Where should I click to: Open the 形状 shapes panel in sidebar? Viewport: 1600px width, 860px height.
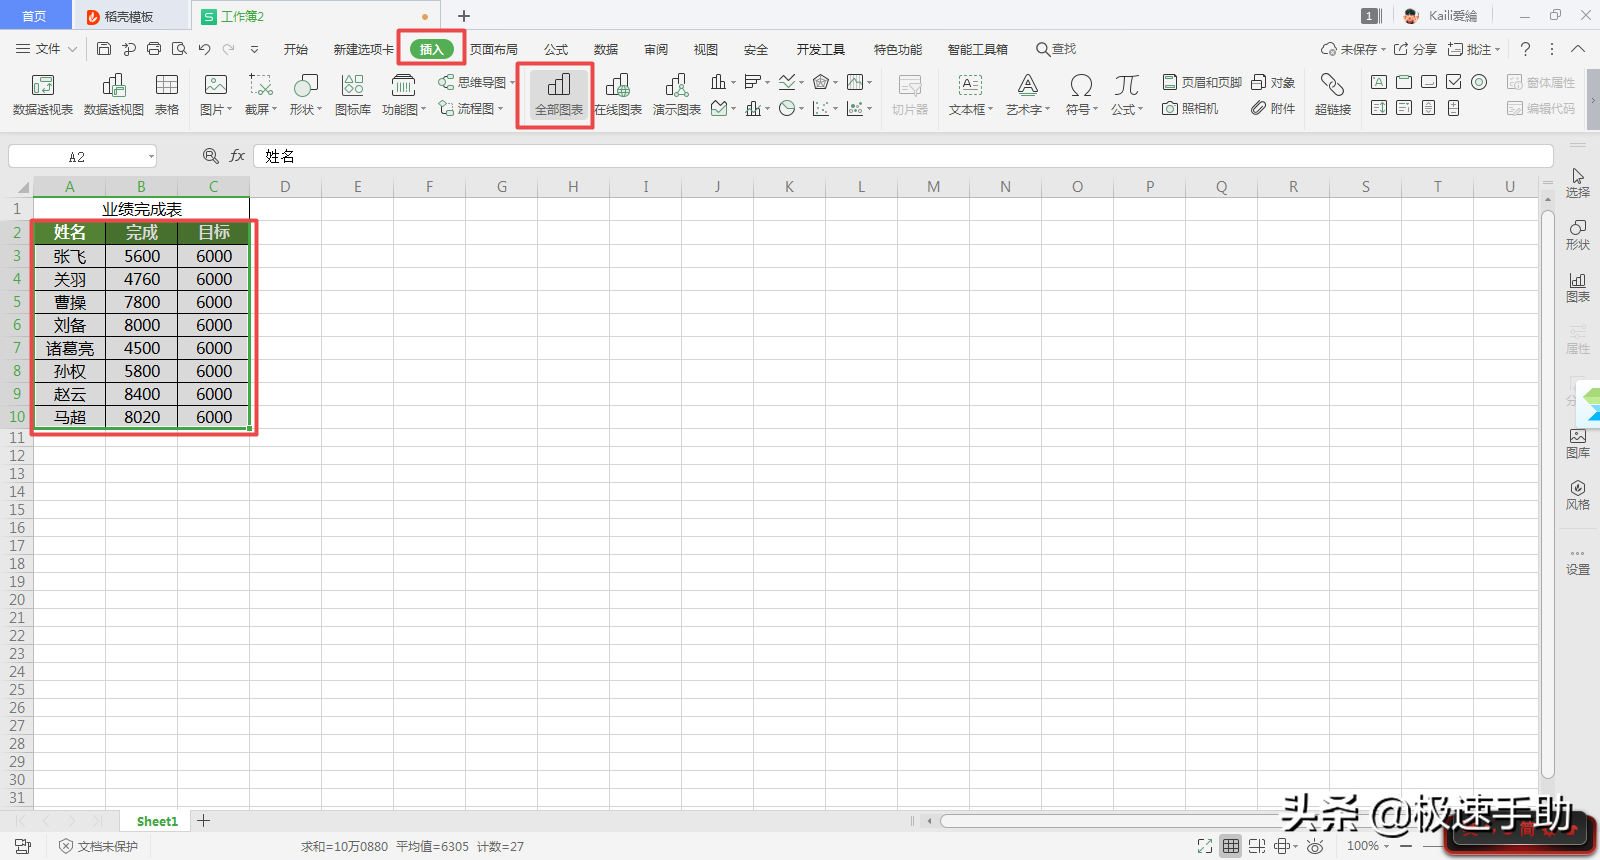click(1578, 235)
